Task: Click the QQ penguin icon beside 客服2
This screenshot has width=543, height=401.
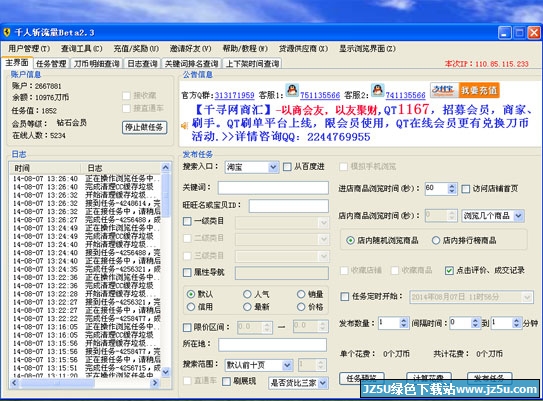Action: coord(377,90)
